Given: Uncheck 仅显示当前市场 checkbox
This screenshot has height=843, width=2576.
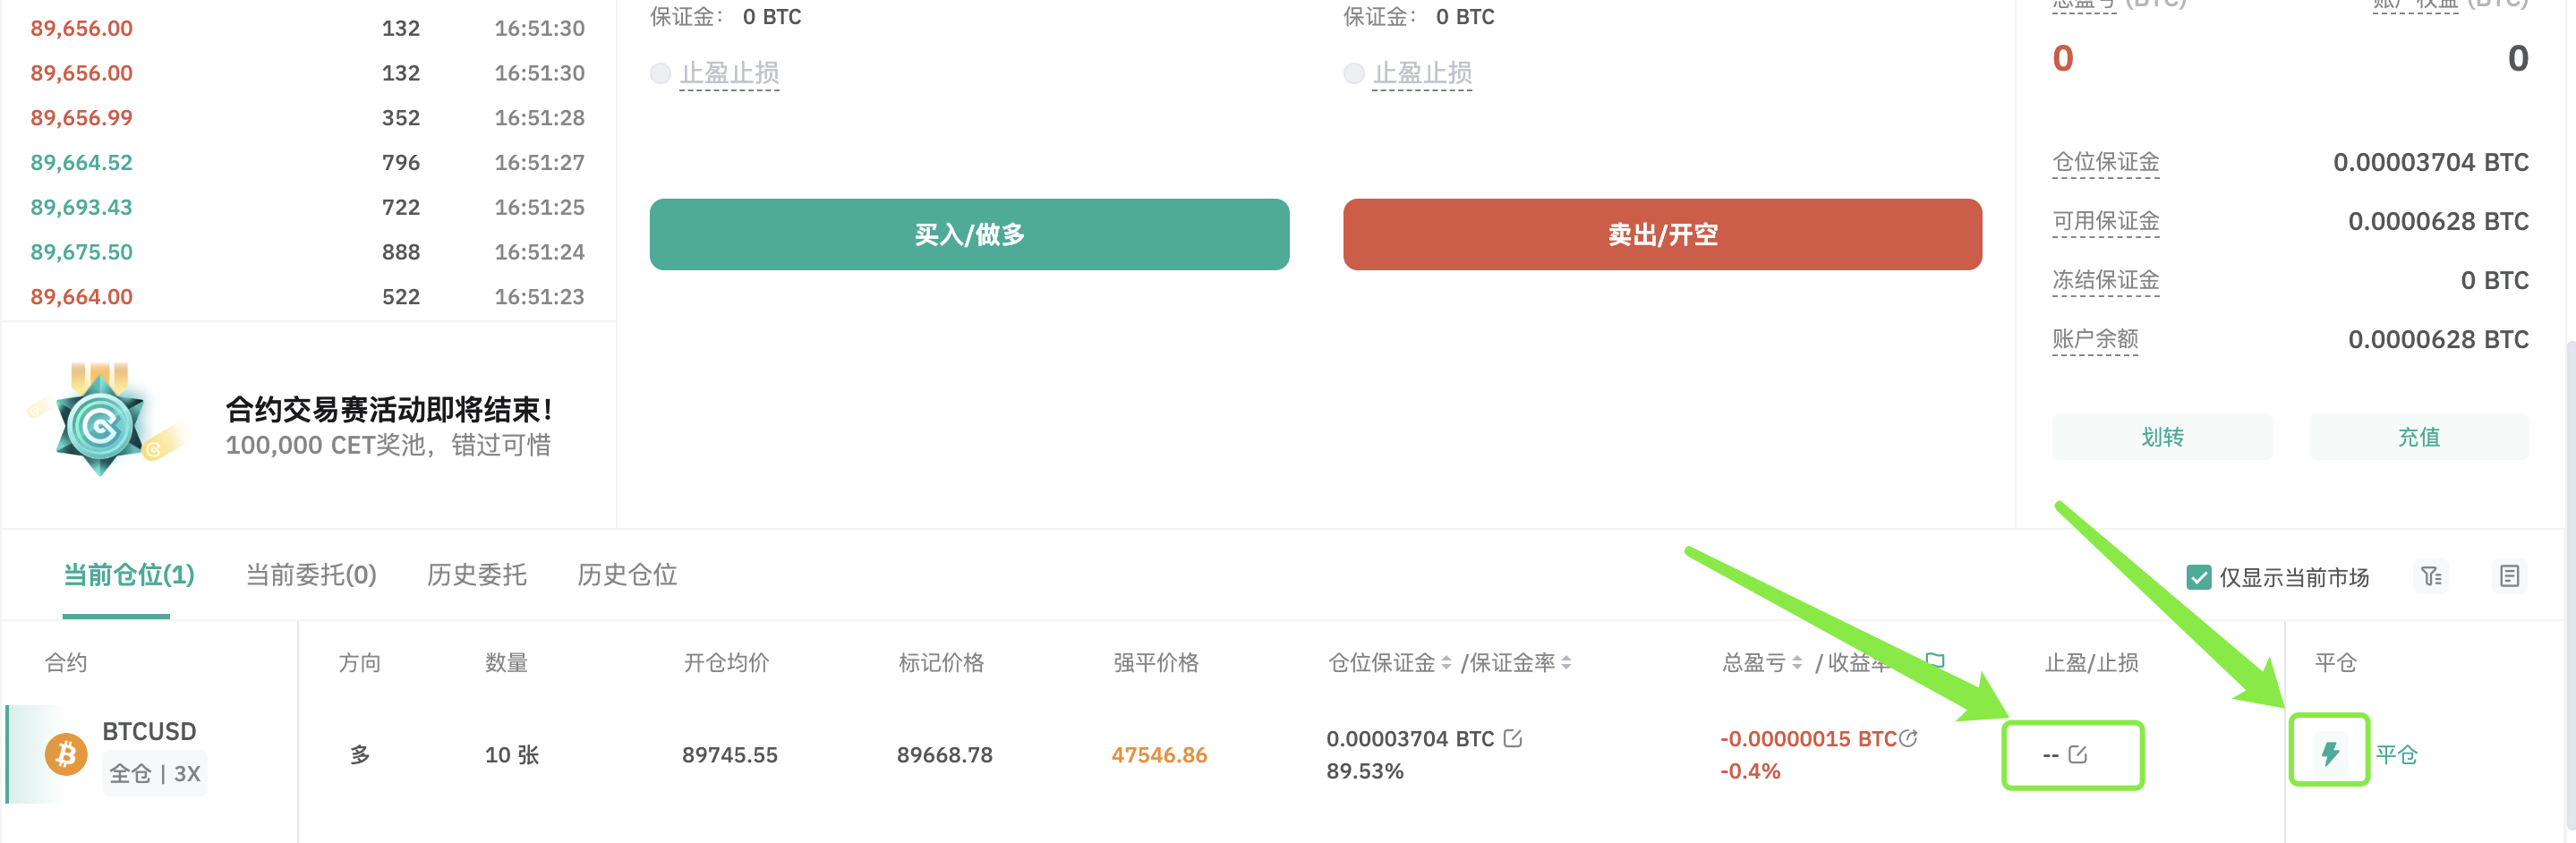Looking at the screenshot, I should click(2198, 577).
